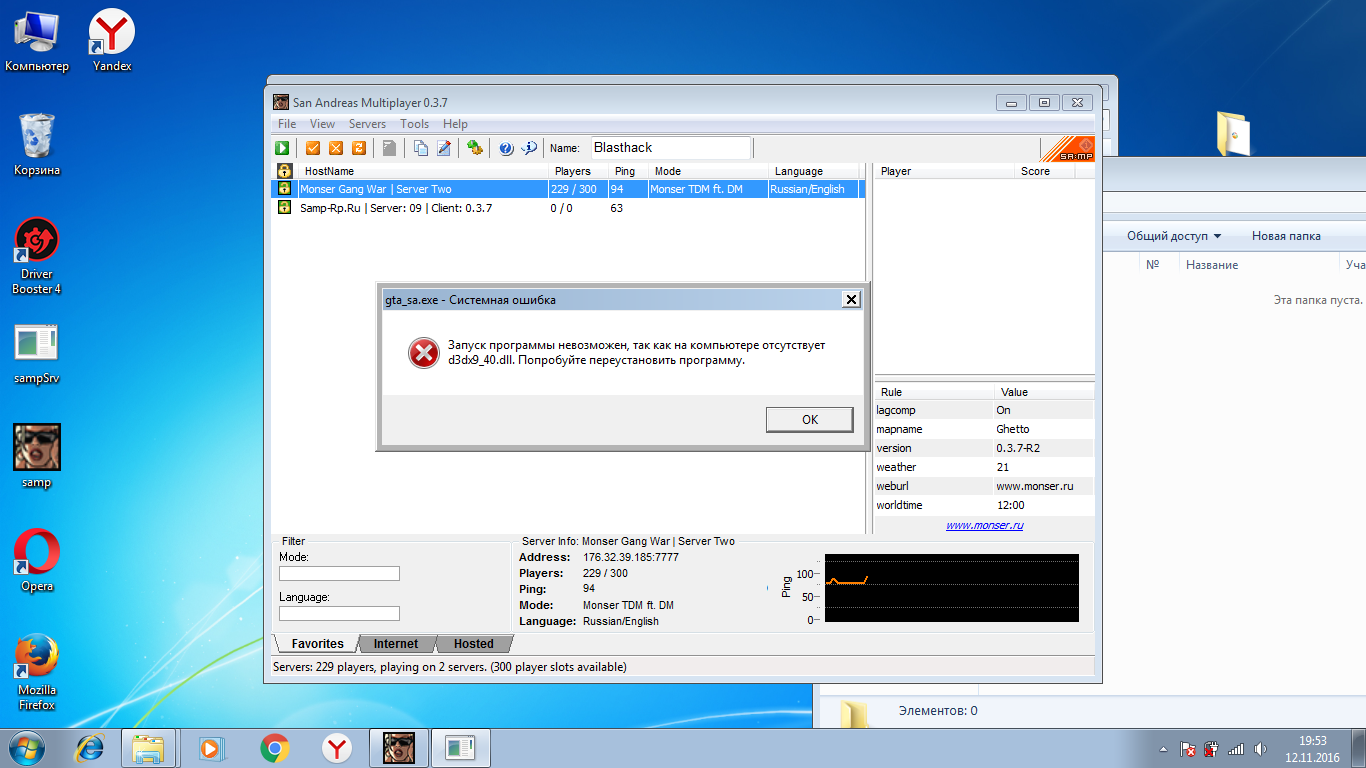Viewport: 1366px width, 768px height.
Task: Click Internet Explorer in the taskbar
Action: pyautogui.click(x=90, y=748)
